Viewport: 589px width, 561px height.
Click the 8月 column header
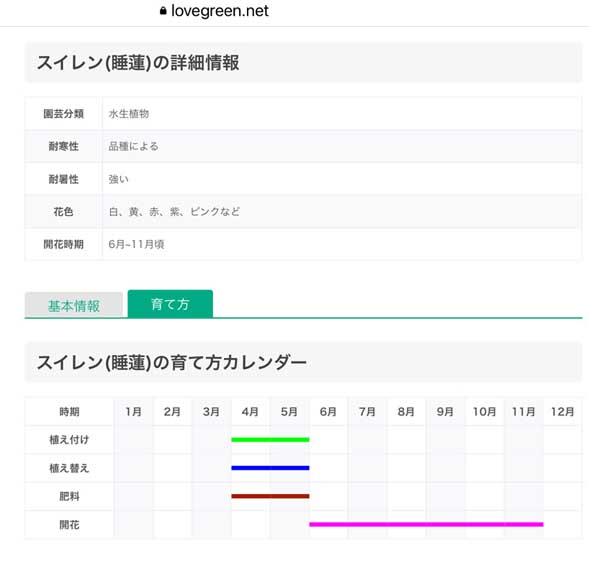pos(406,412)
